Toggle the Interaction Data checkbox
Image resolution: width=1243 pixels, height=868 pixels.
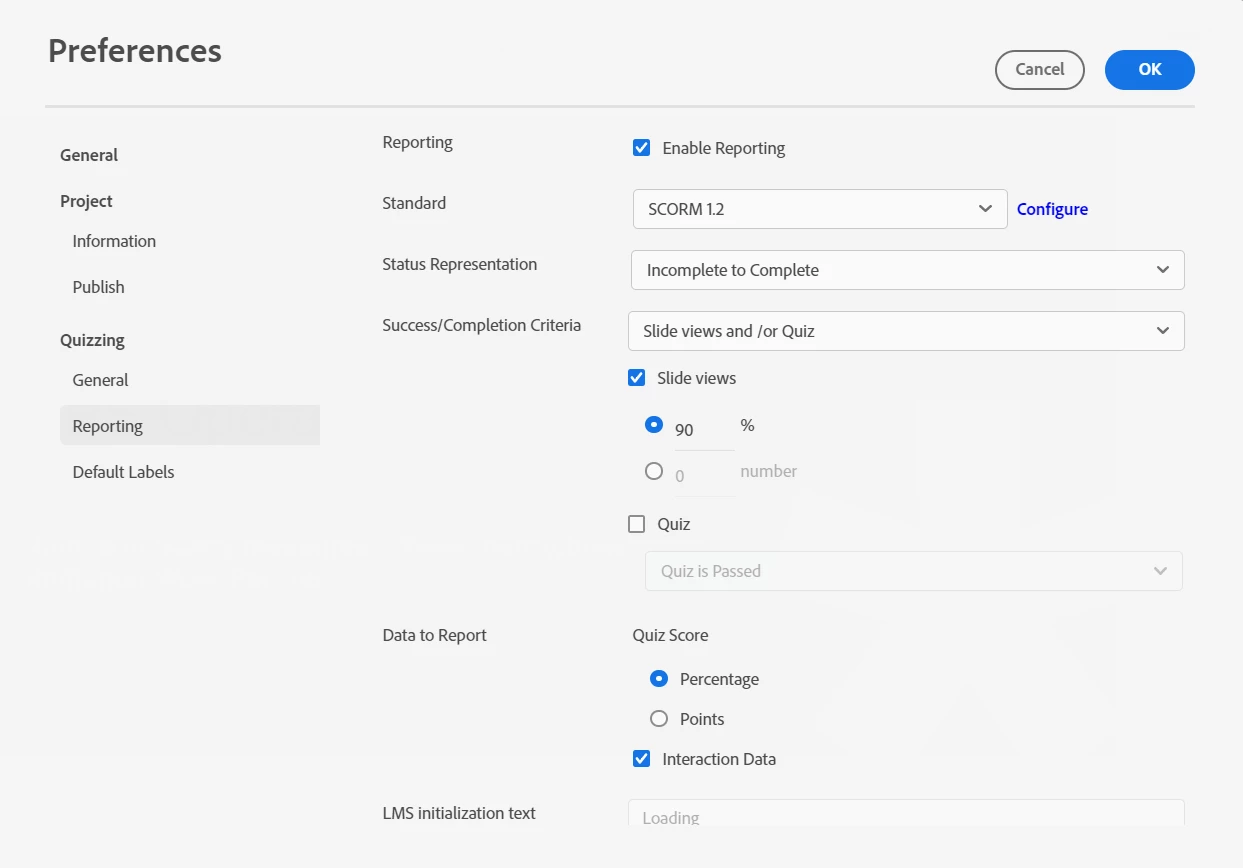click(642, 759)
